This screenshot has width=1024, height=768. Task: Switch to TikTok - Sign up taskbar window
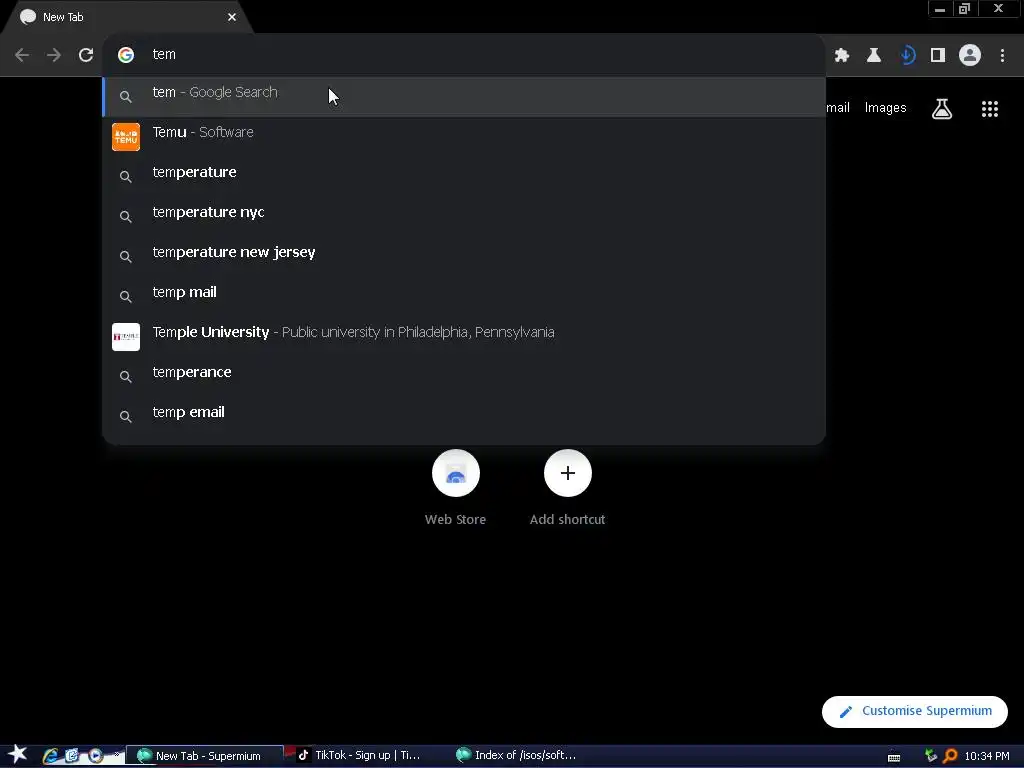click(x=361, y=756)
